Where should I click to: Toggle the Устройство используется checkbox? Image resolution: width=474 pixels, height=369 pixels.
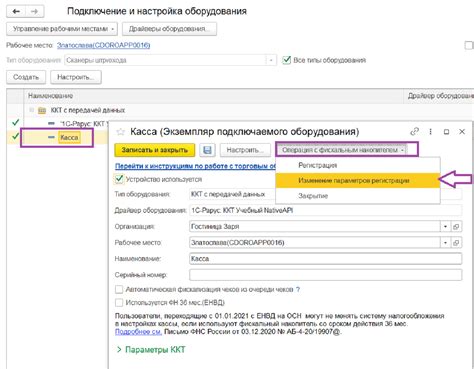(x=119, y=179)
